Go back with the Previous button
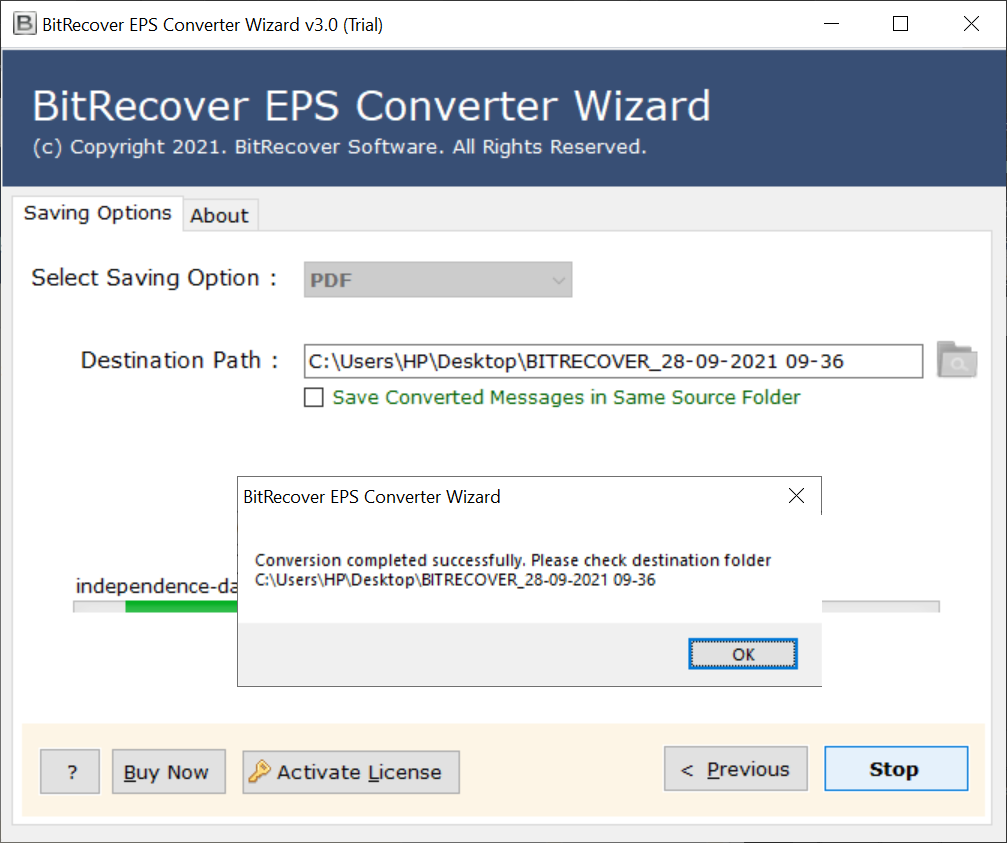This screenshot has width=1007, height=843. click(736, 769)
